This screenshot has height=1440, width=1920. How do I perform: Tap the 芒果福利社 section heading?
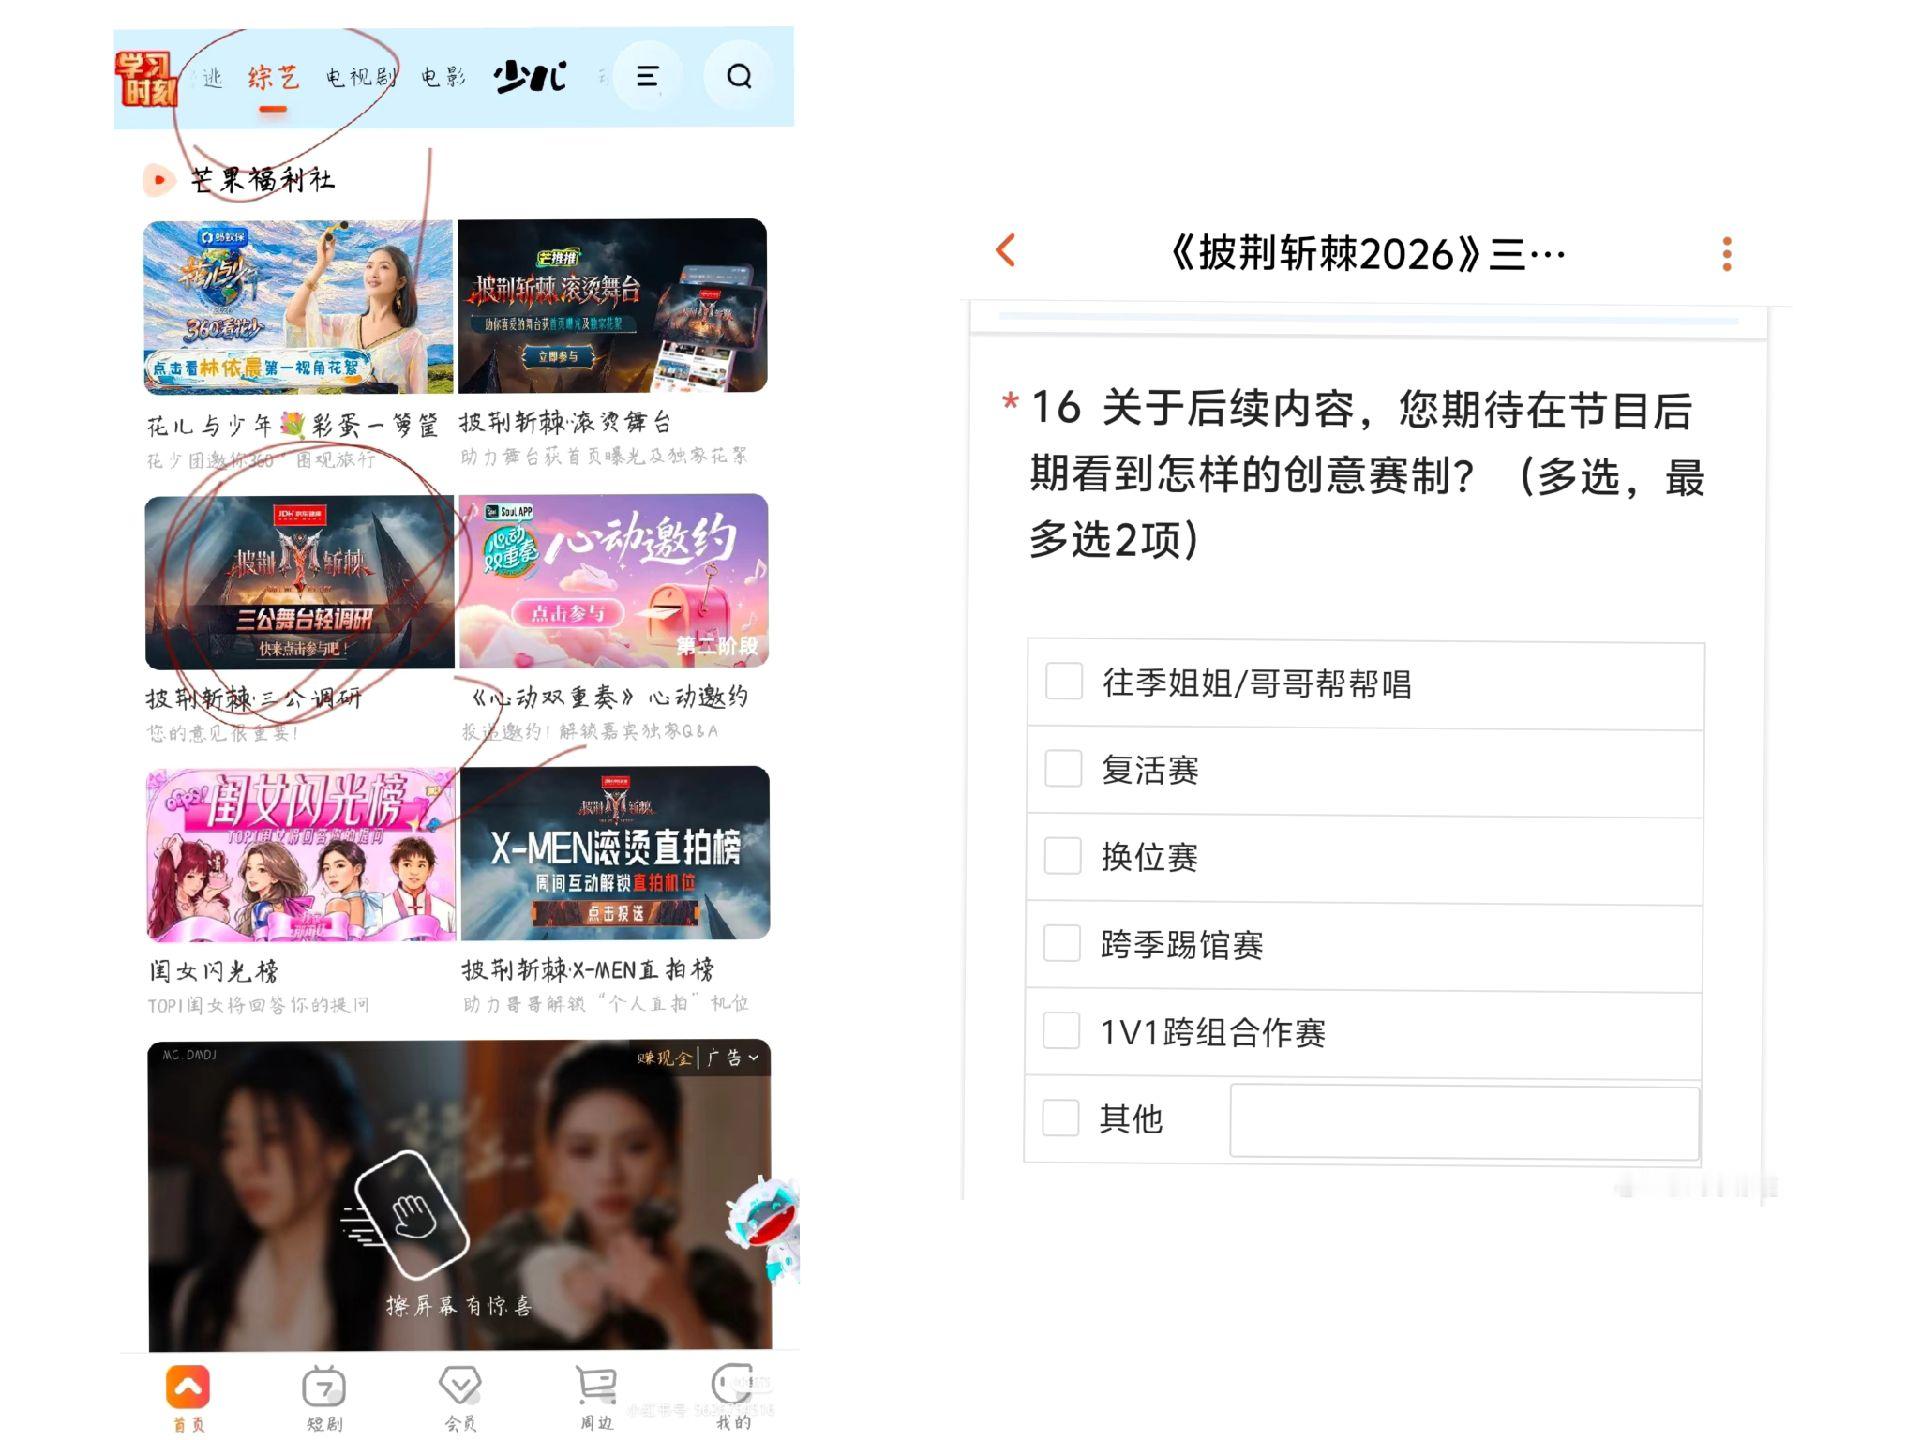(263, 180)
